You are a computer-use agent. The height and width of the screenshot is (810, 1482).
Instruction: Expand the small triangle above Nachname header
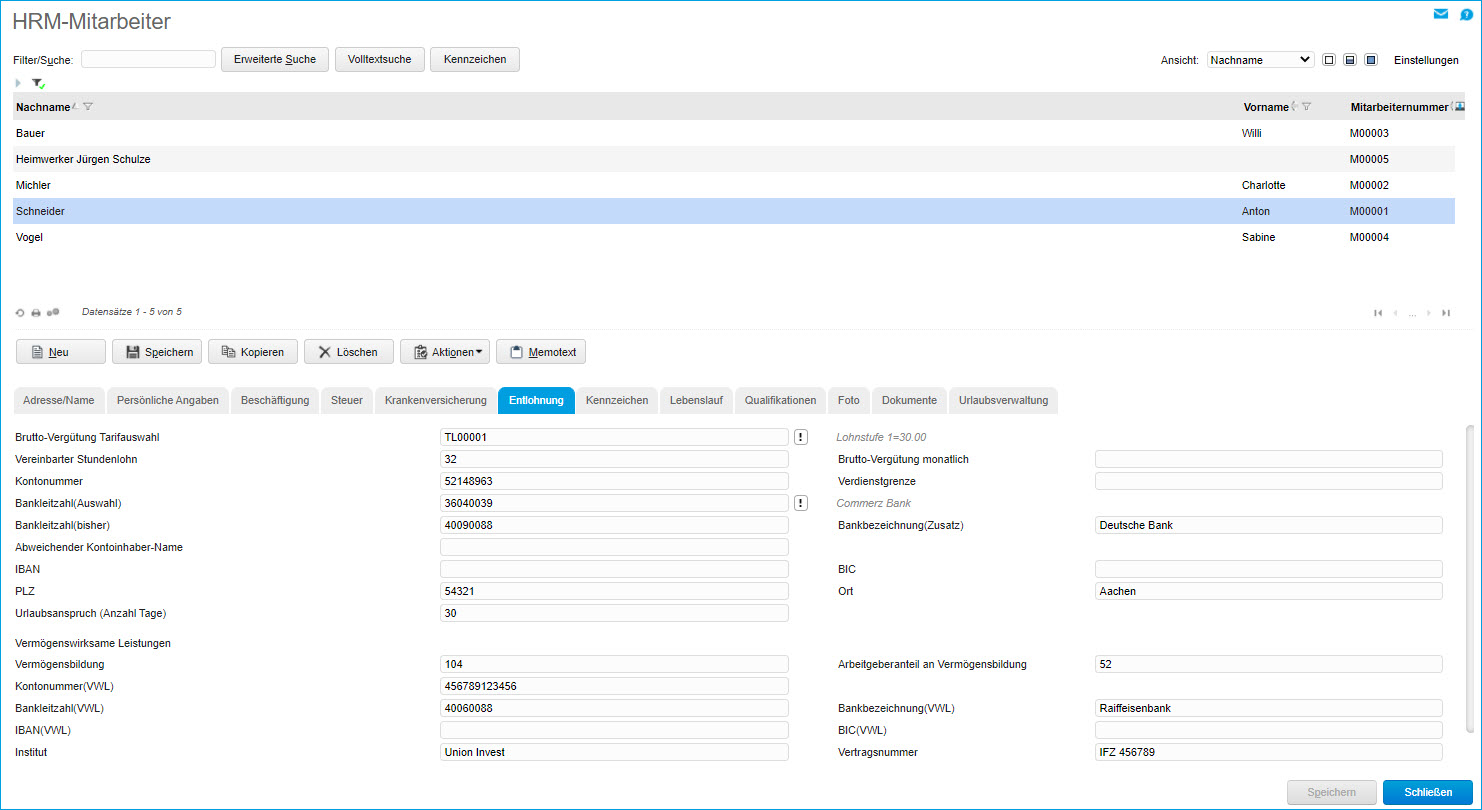point(18,83)
